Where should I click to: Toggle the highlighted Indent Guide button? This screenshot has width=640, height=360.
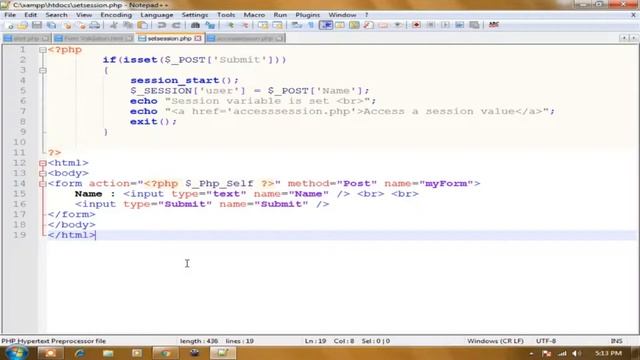[326, 25]
